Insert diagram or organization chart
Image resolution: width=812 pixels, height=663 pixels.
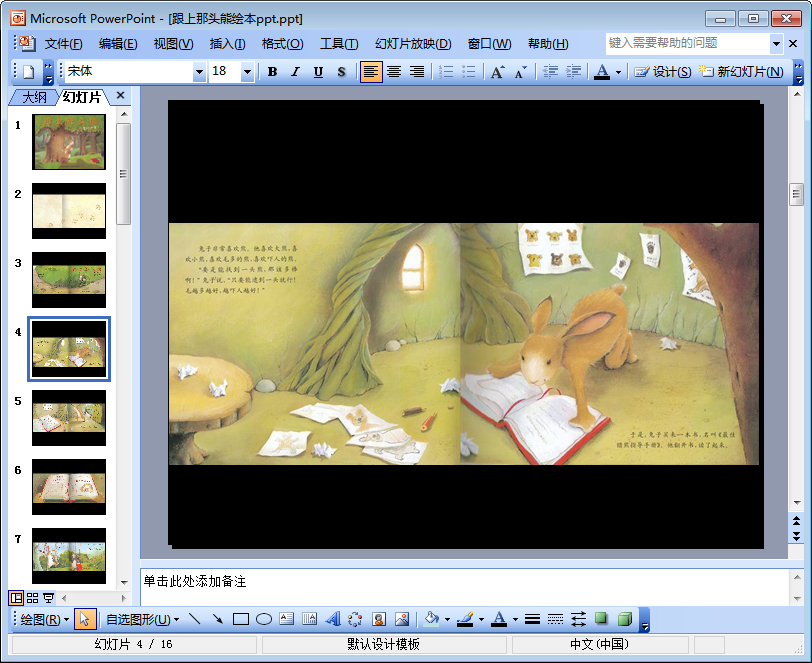coord(355,619)
